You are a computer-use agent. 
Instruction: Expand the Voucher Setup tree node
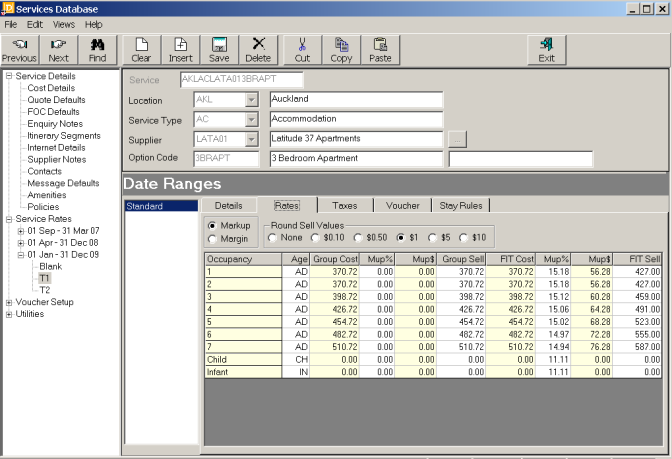pos(9,302)
